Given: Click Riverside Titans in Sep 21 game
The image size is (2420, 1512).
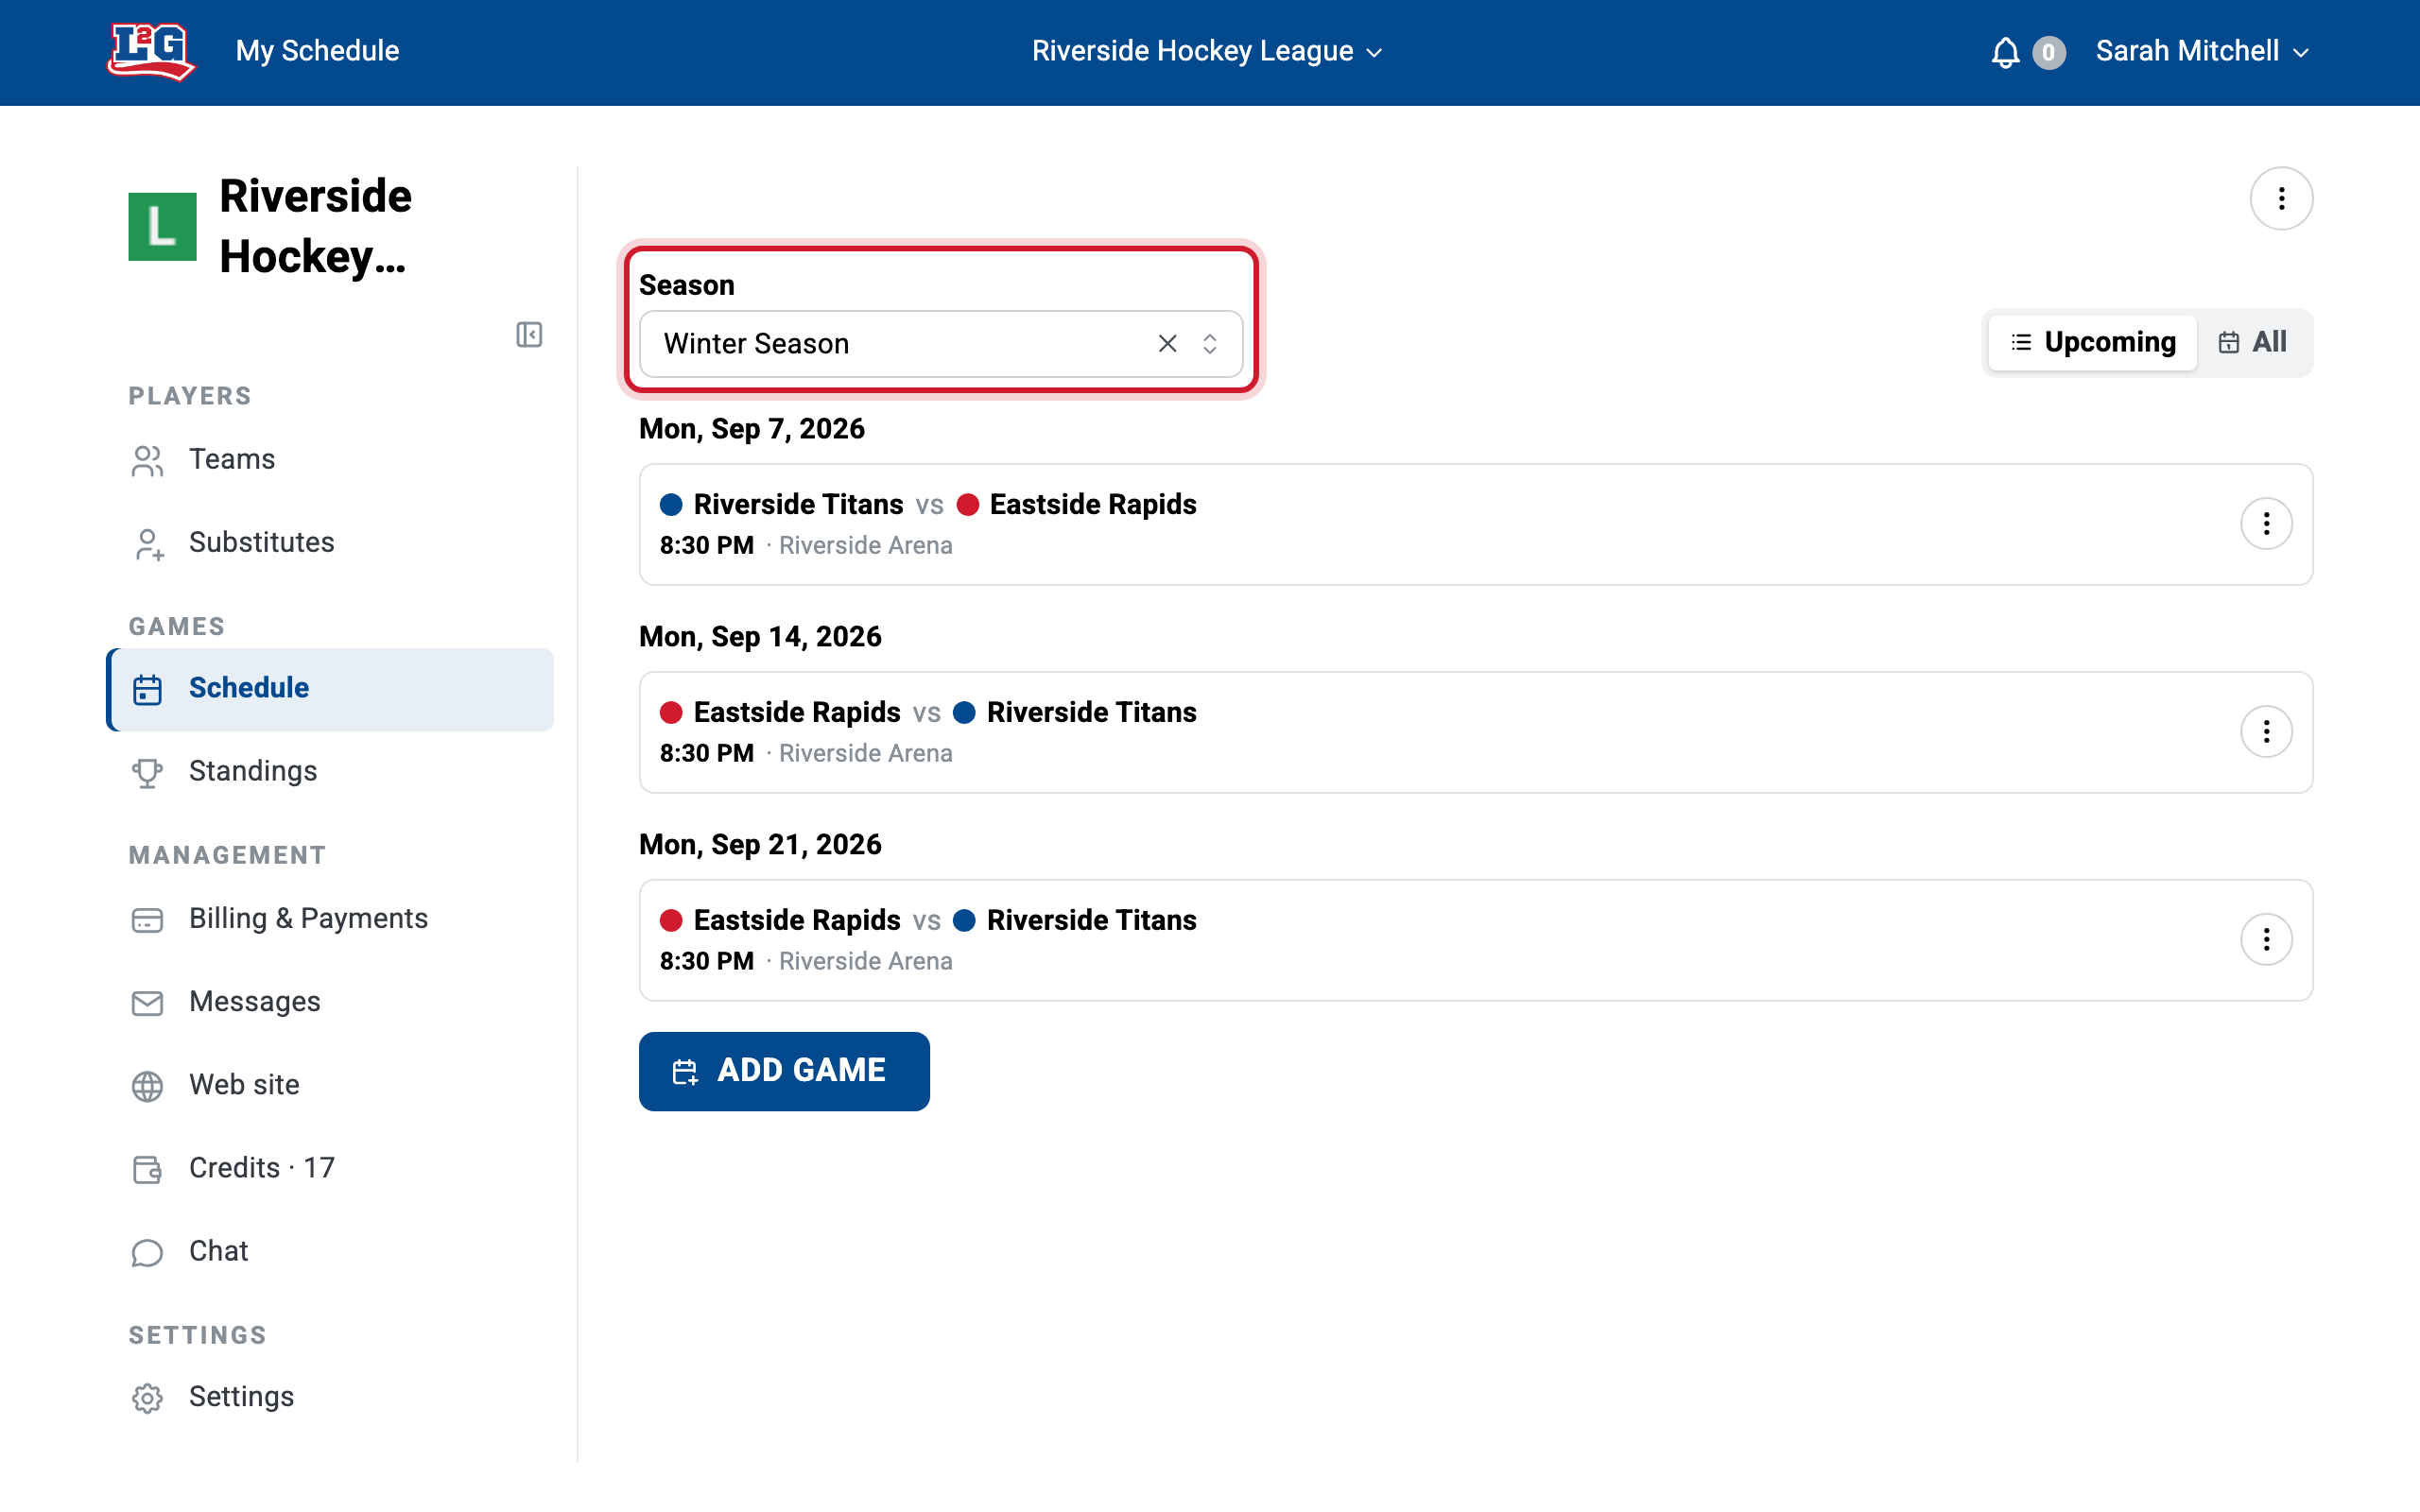Looking at the screenshot, I should pyautogui.click(x=1091, y=921).
